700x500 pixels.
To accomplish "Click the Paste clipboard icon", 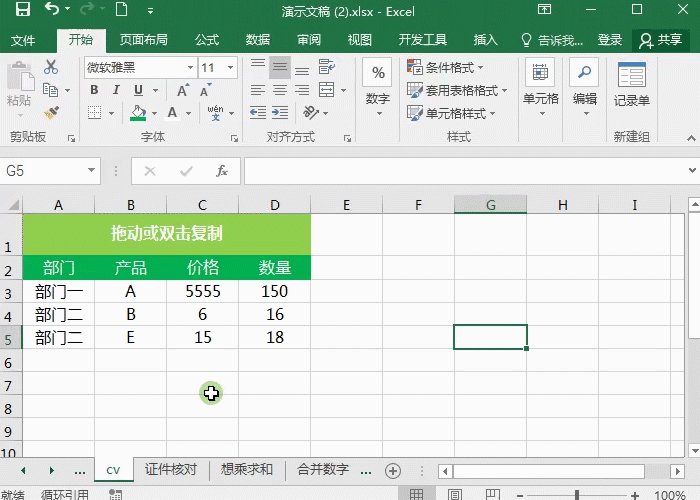I will tap(19, 78).
